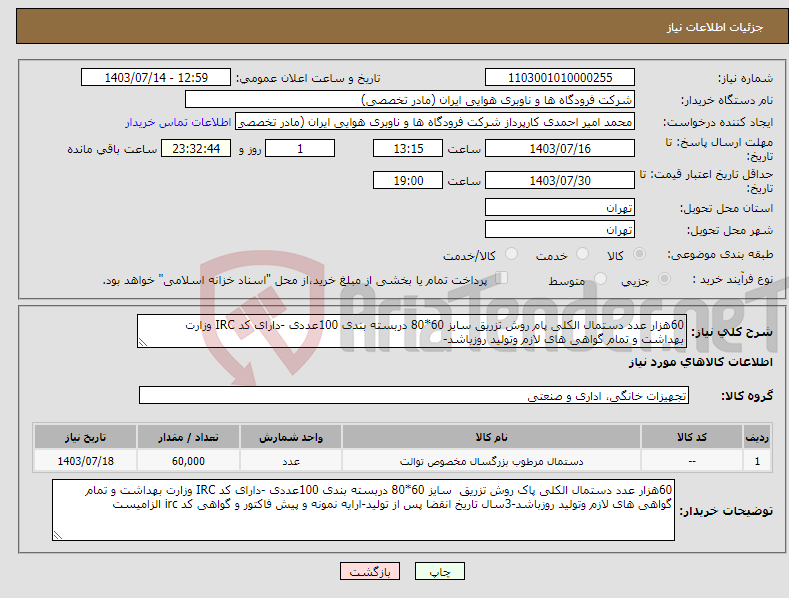The height and width of the screenshot is (598, 789).
Task: Click the response time field 13:15
Action: 408,148
